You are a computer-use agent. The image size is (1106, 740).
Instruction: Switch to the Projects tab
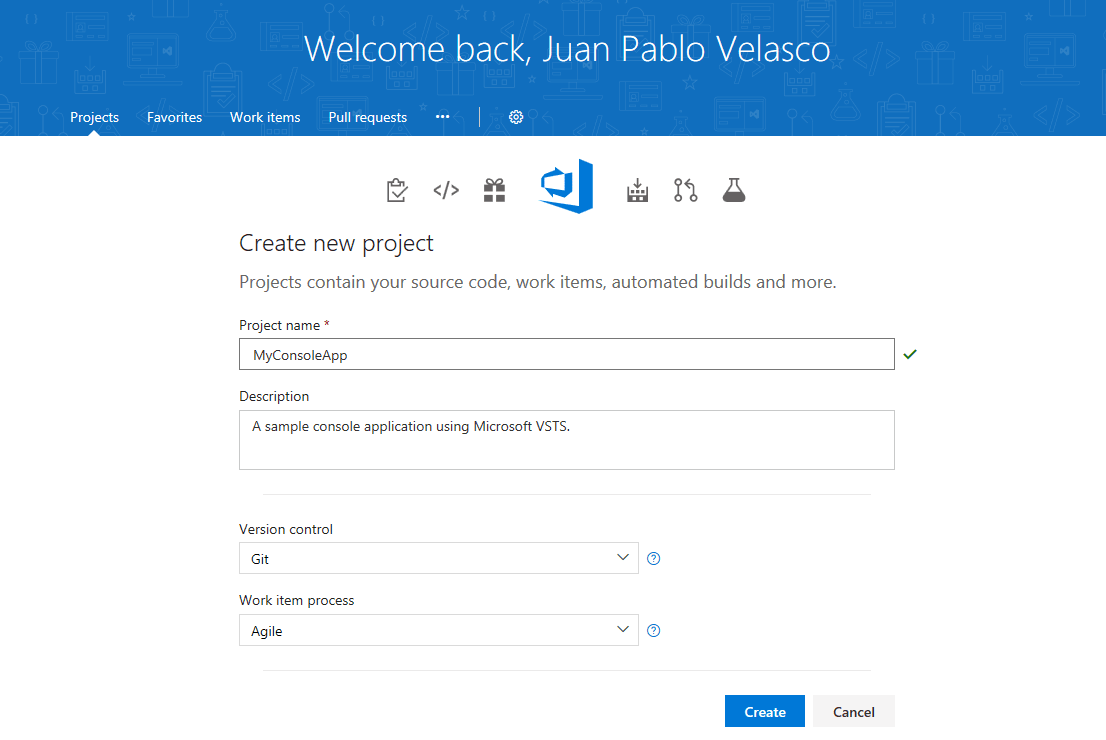95,117
